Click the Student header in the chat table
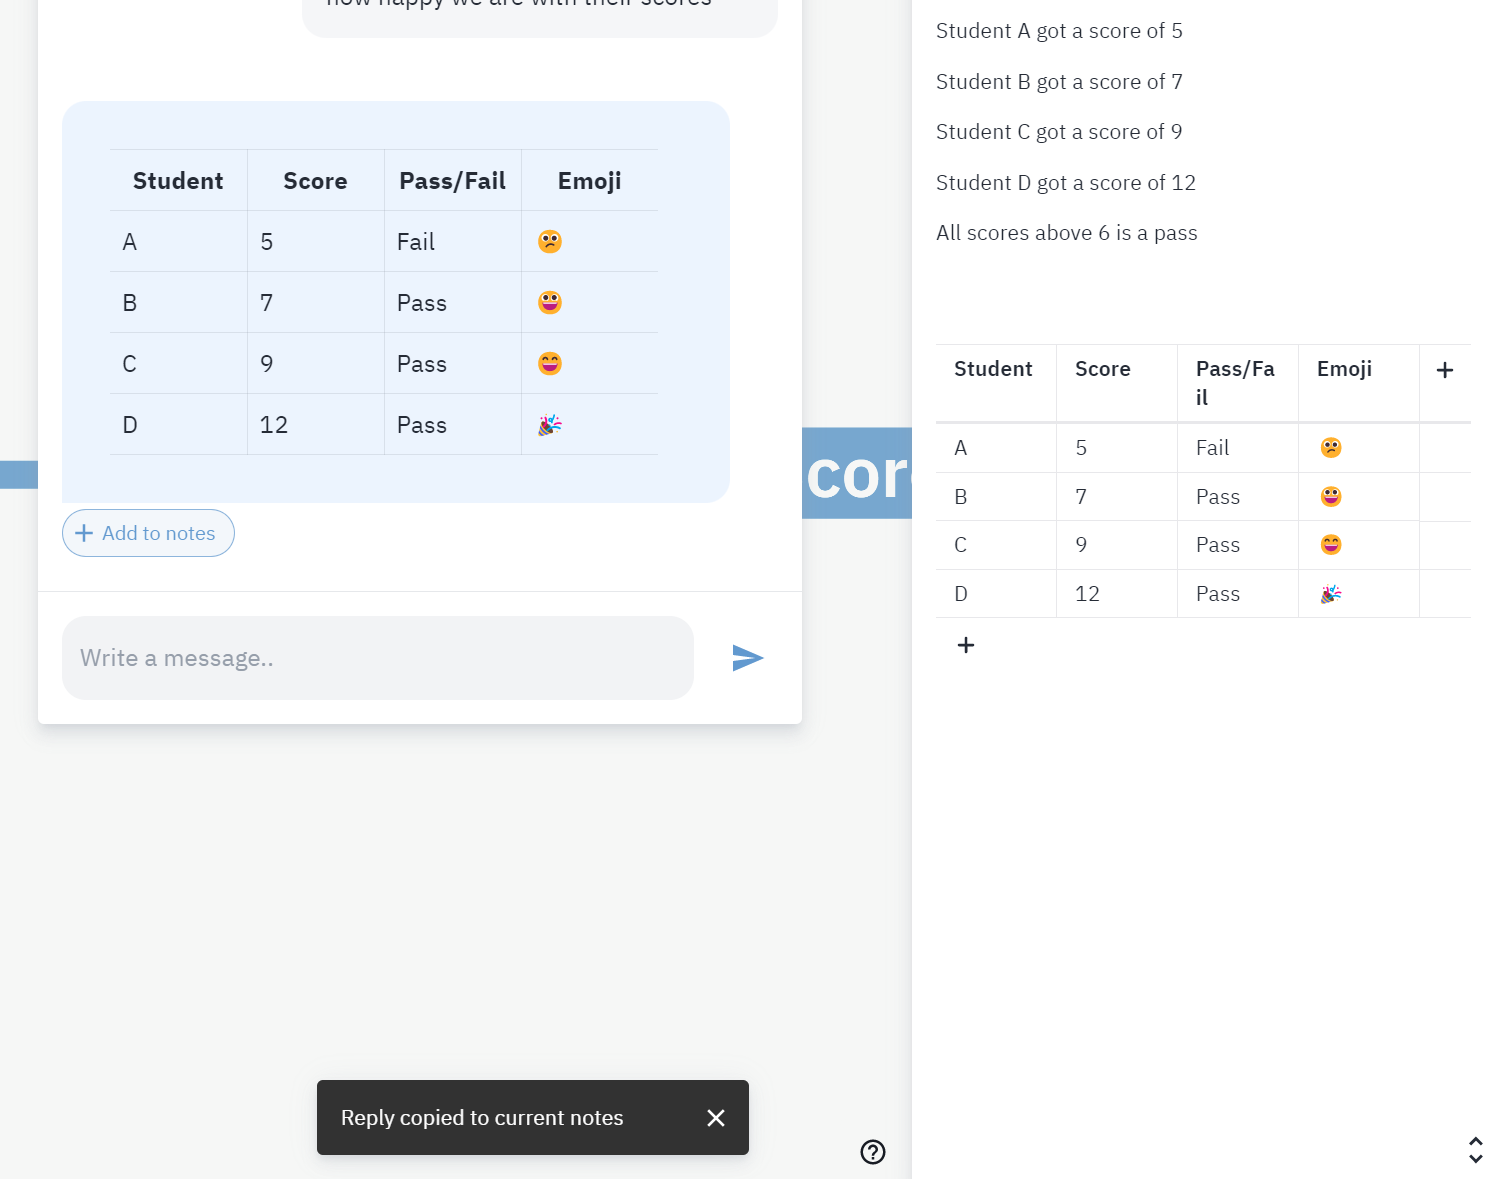This screenshot has width=1501, height=1179. click(178, 181)
